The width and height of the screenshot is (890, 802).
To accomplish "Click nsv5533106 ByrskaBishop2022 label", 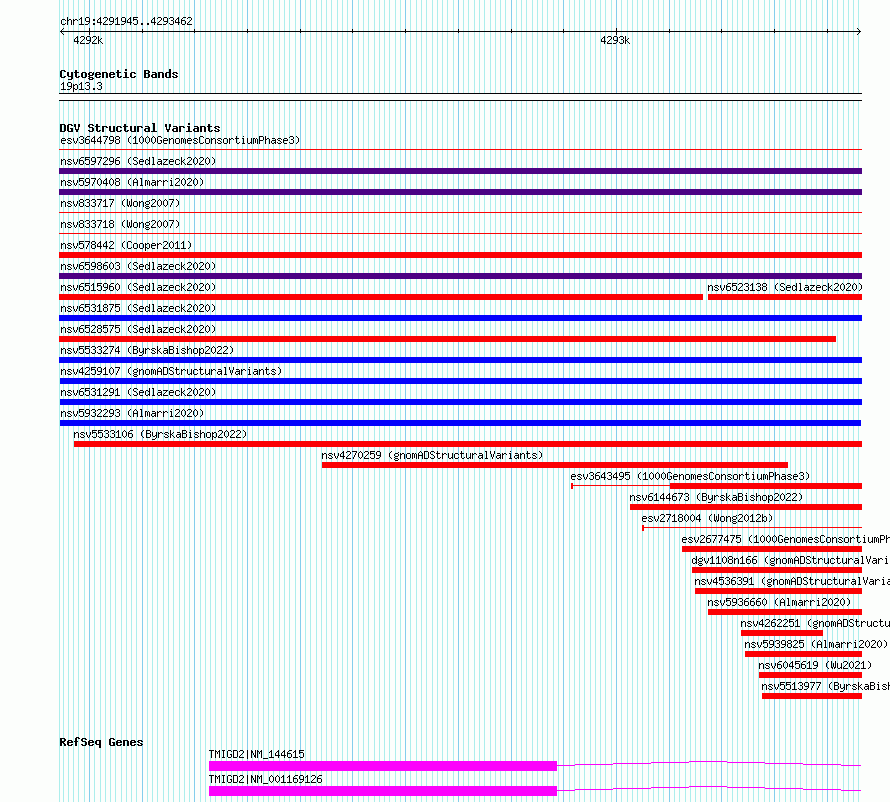I will pyautogui.click(x=160, y=434).
